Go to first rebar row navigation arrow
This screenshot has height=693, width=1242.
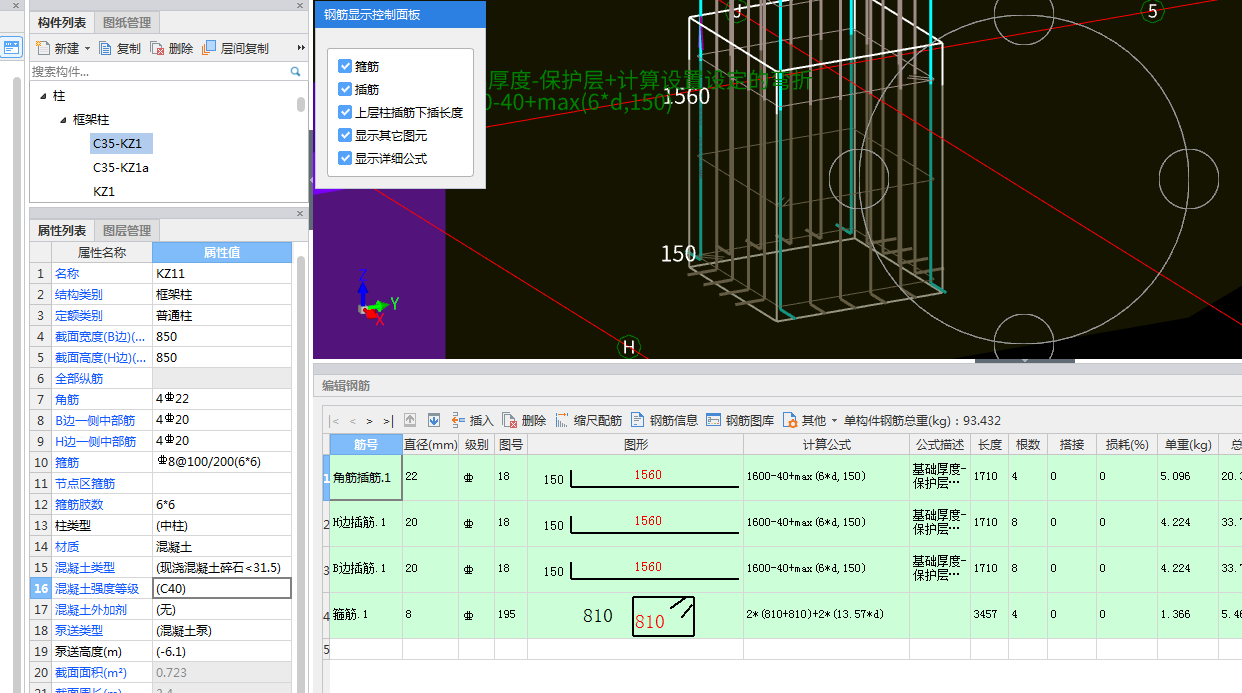click(x=335, y=421)
